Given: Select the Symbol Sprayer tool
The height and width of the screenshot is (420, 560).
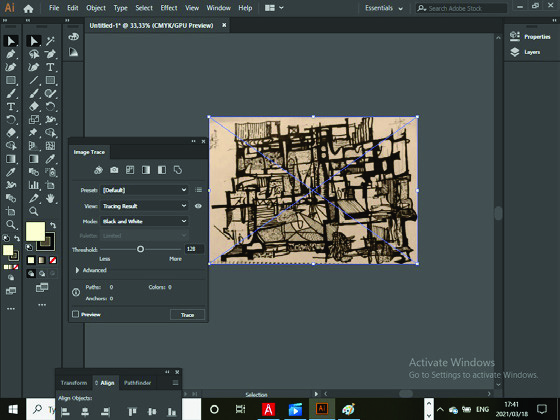Looking at the screenshot, I should pos(50,172).
